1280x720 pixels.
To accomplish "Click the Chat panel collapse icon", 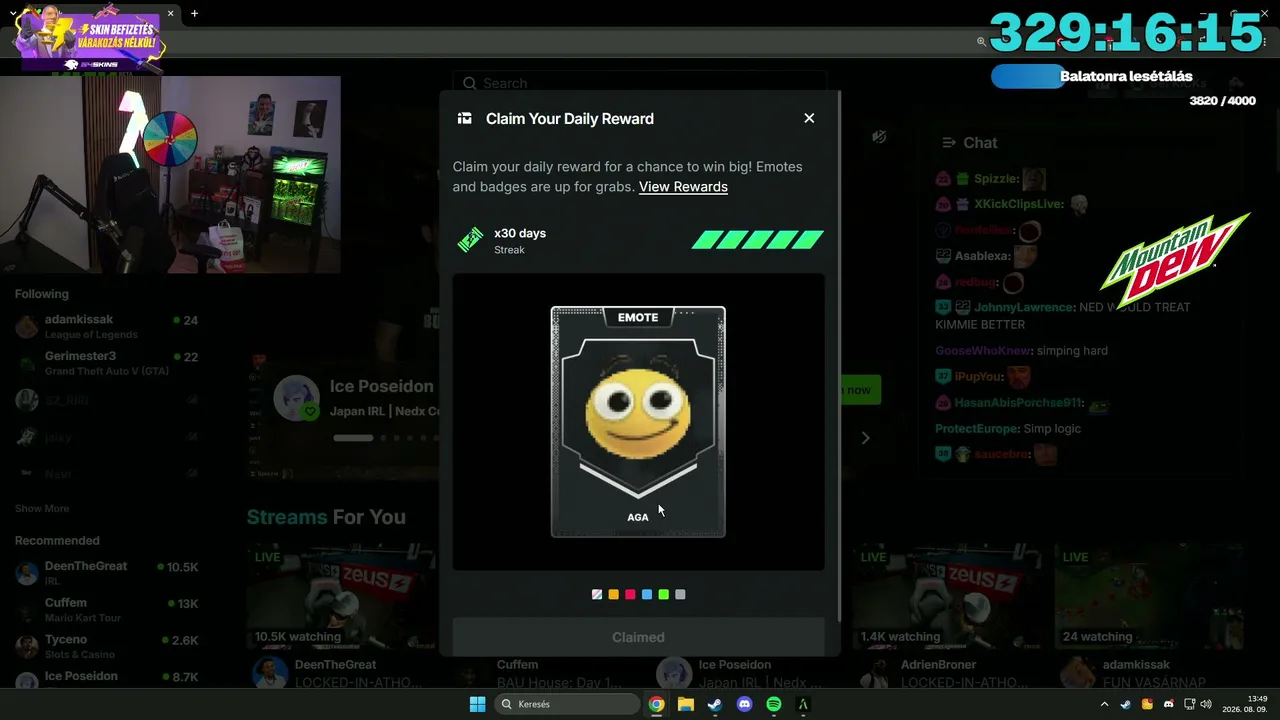I will coord(948,143).
